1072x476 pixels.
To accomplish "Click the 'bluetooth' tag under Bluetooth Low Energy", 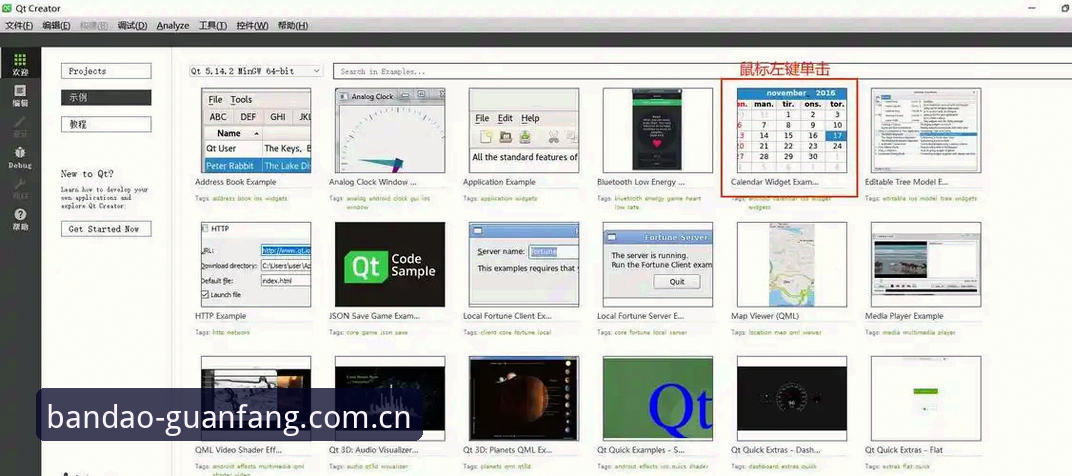I will pyautogui.click(x=628, y=198).
